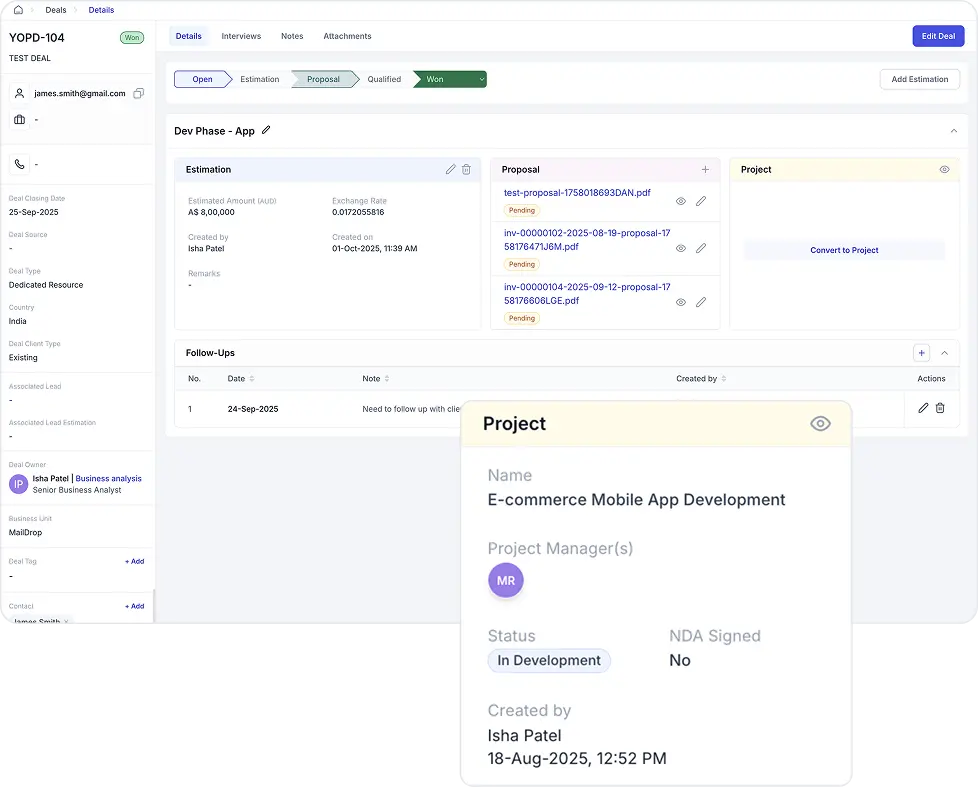The width and height of the screenshot is (978, 787).
Task: Collapse the Follow-Ups section
Action: pos(945,353)
